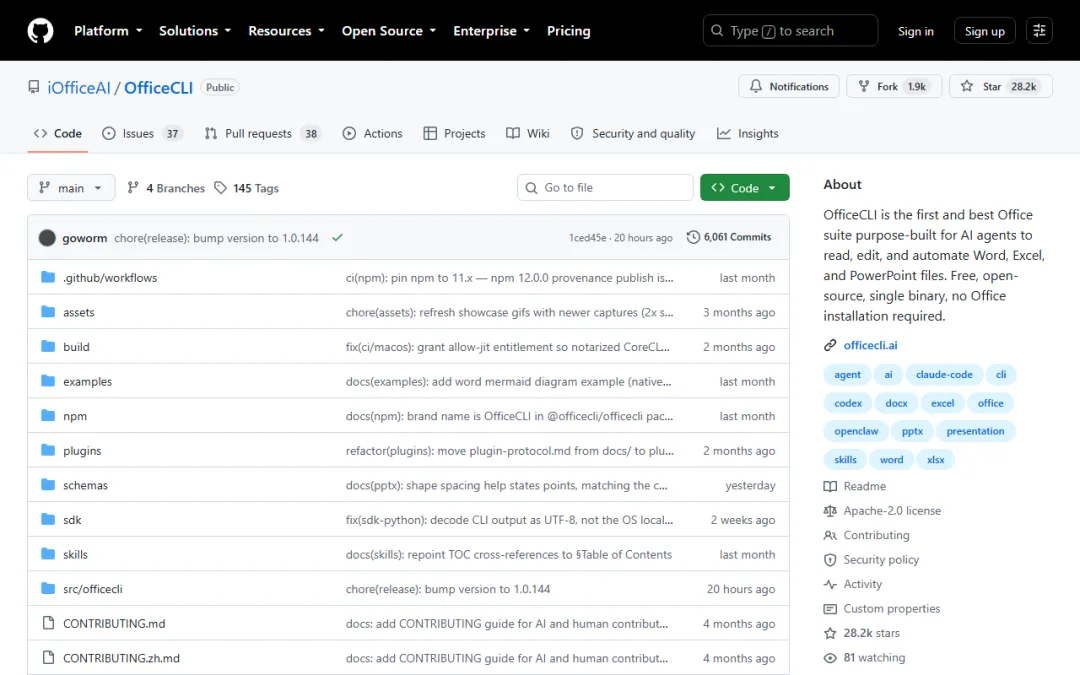Switch to the Pull requests tab
This screenshot has width=1080, height=675.
pos(262,134)
